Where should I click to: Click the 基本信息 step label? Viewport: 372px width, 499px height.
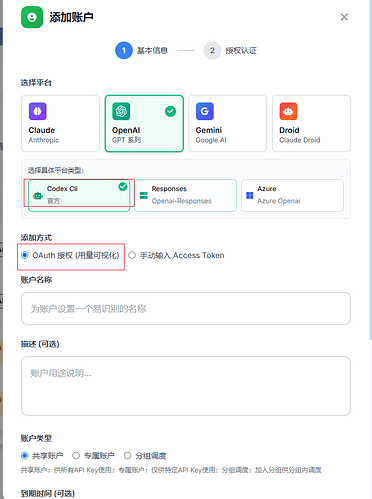point(152,50)
